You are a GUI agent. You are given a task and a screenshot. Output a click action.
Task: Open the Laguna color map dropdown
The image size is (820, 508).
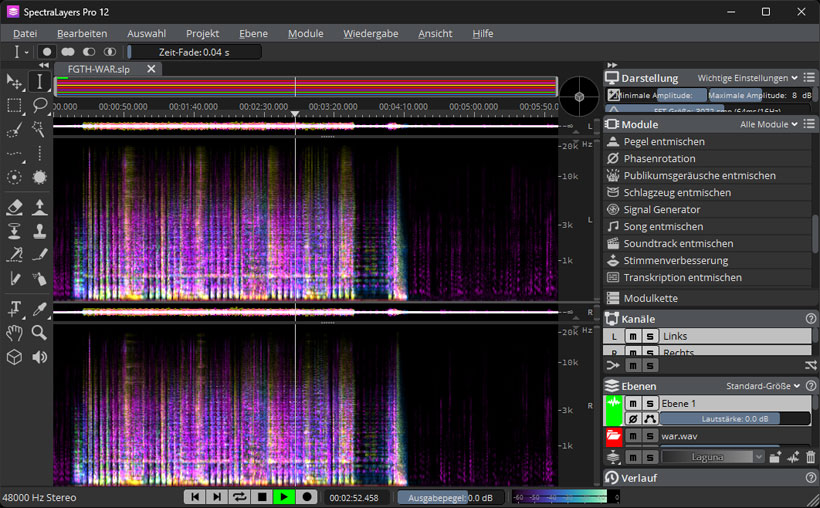[x=712, y=457]
